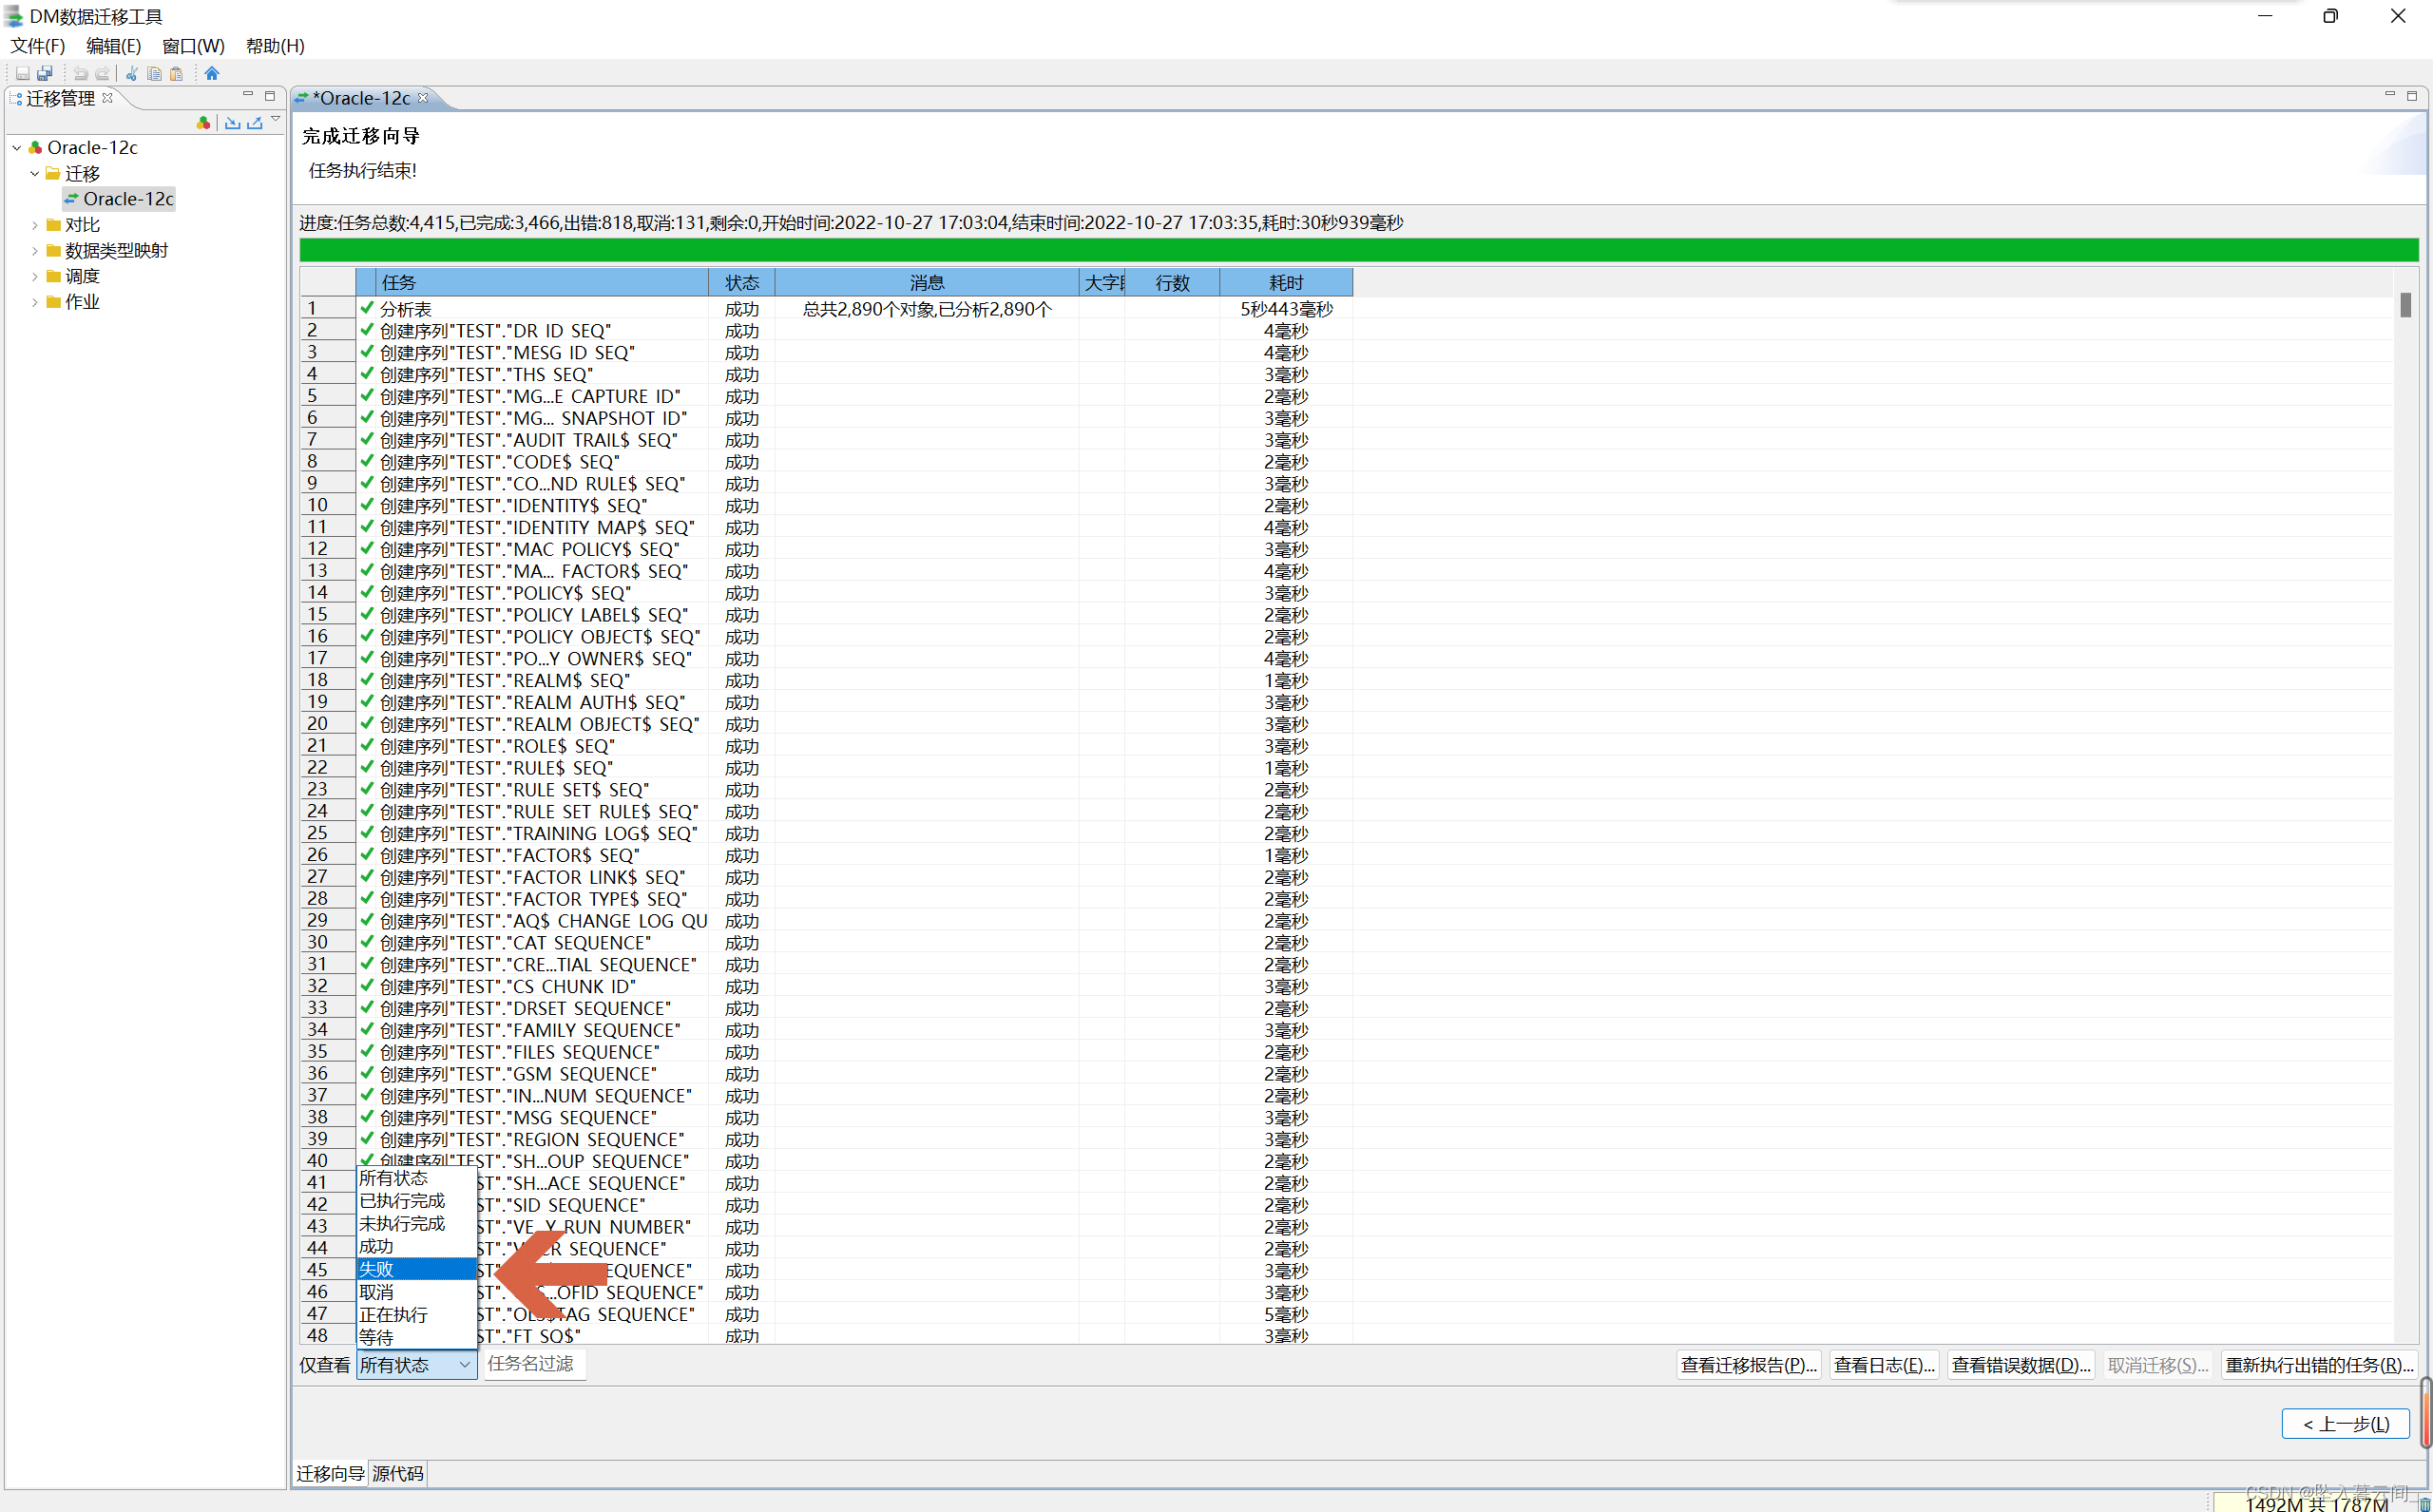This screenshot has height=1512, width=2433.
Task: Close the *Oracle-12c editor tab
Action: (x=423, y=98)
